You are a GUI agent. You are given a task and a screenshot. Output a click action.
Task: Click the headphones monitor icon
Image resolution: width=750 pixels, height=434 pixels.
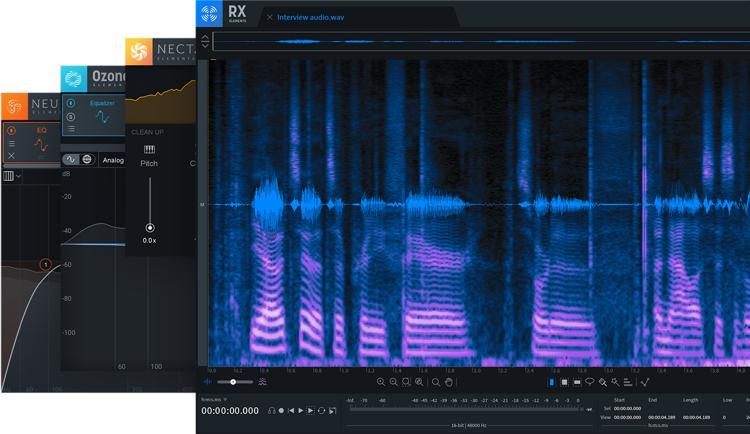(272, 410)
